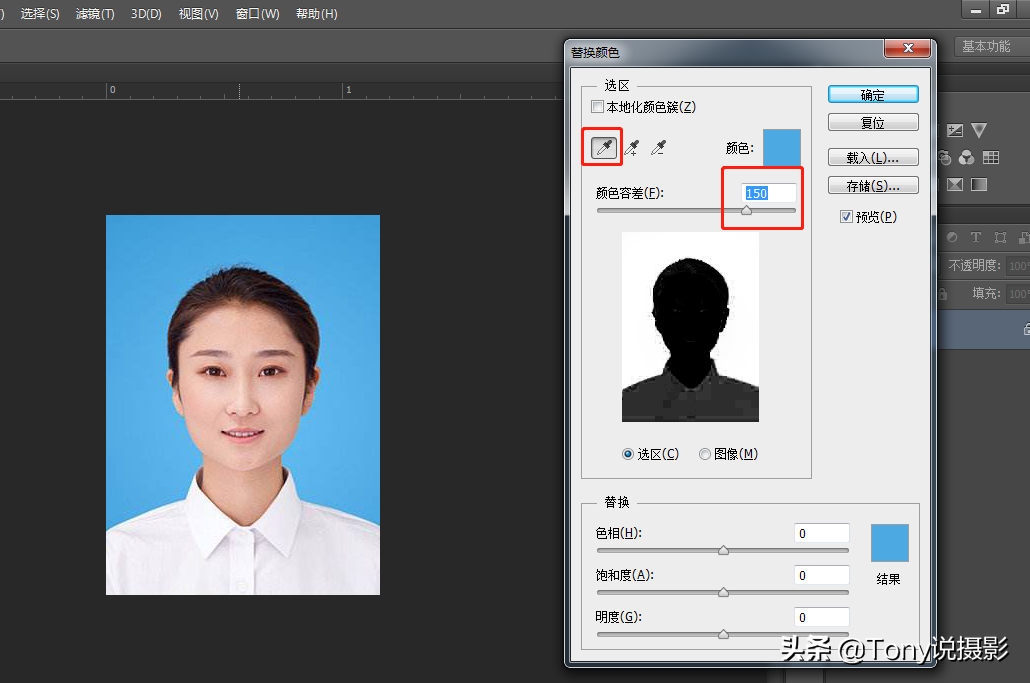
Task: Click the layer fill value box
Action: click(1018, 294)
